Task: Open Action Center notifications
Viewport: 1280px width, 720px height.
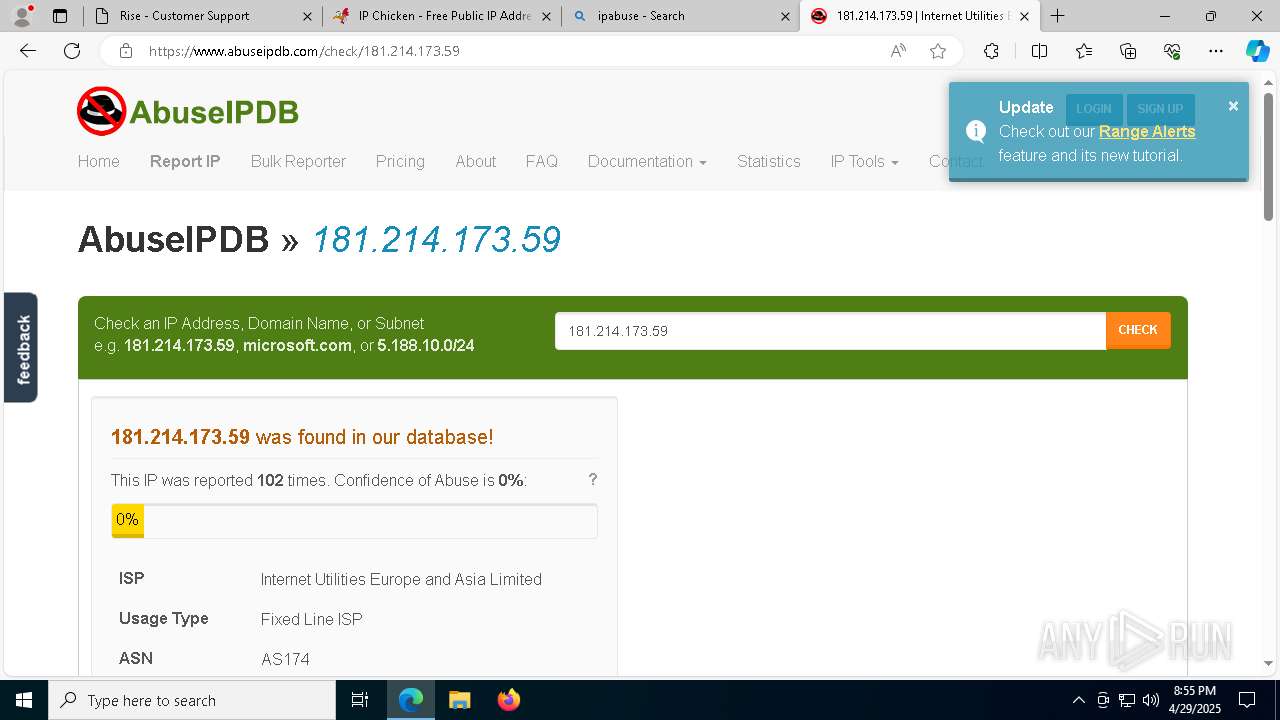Action: (x=1247, y=700)
